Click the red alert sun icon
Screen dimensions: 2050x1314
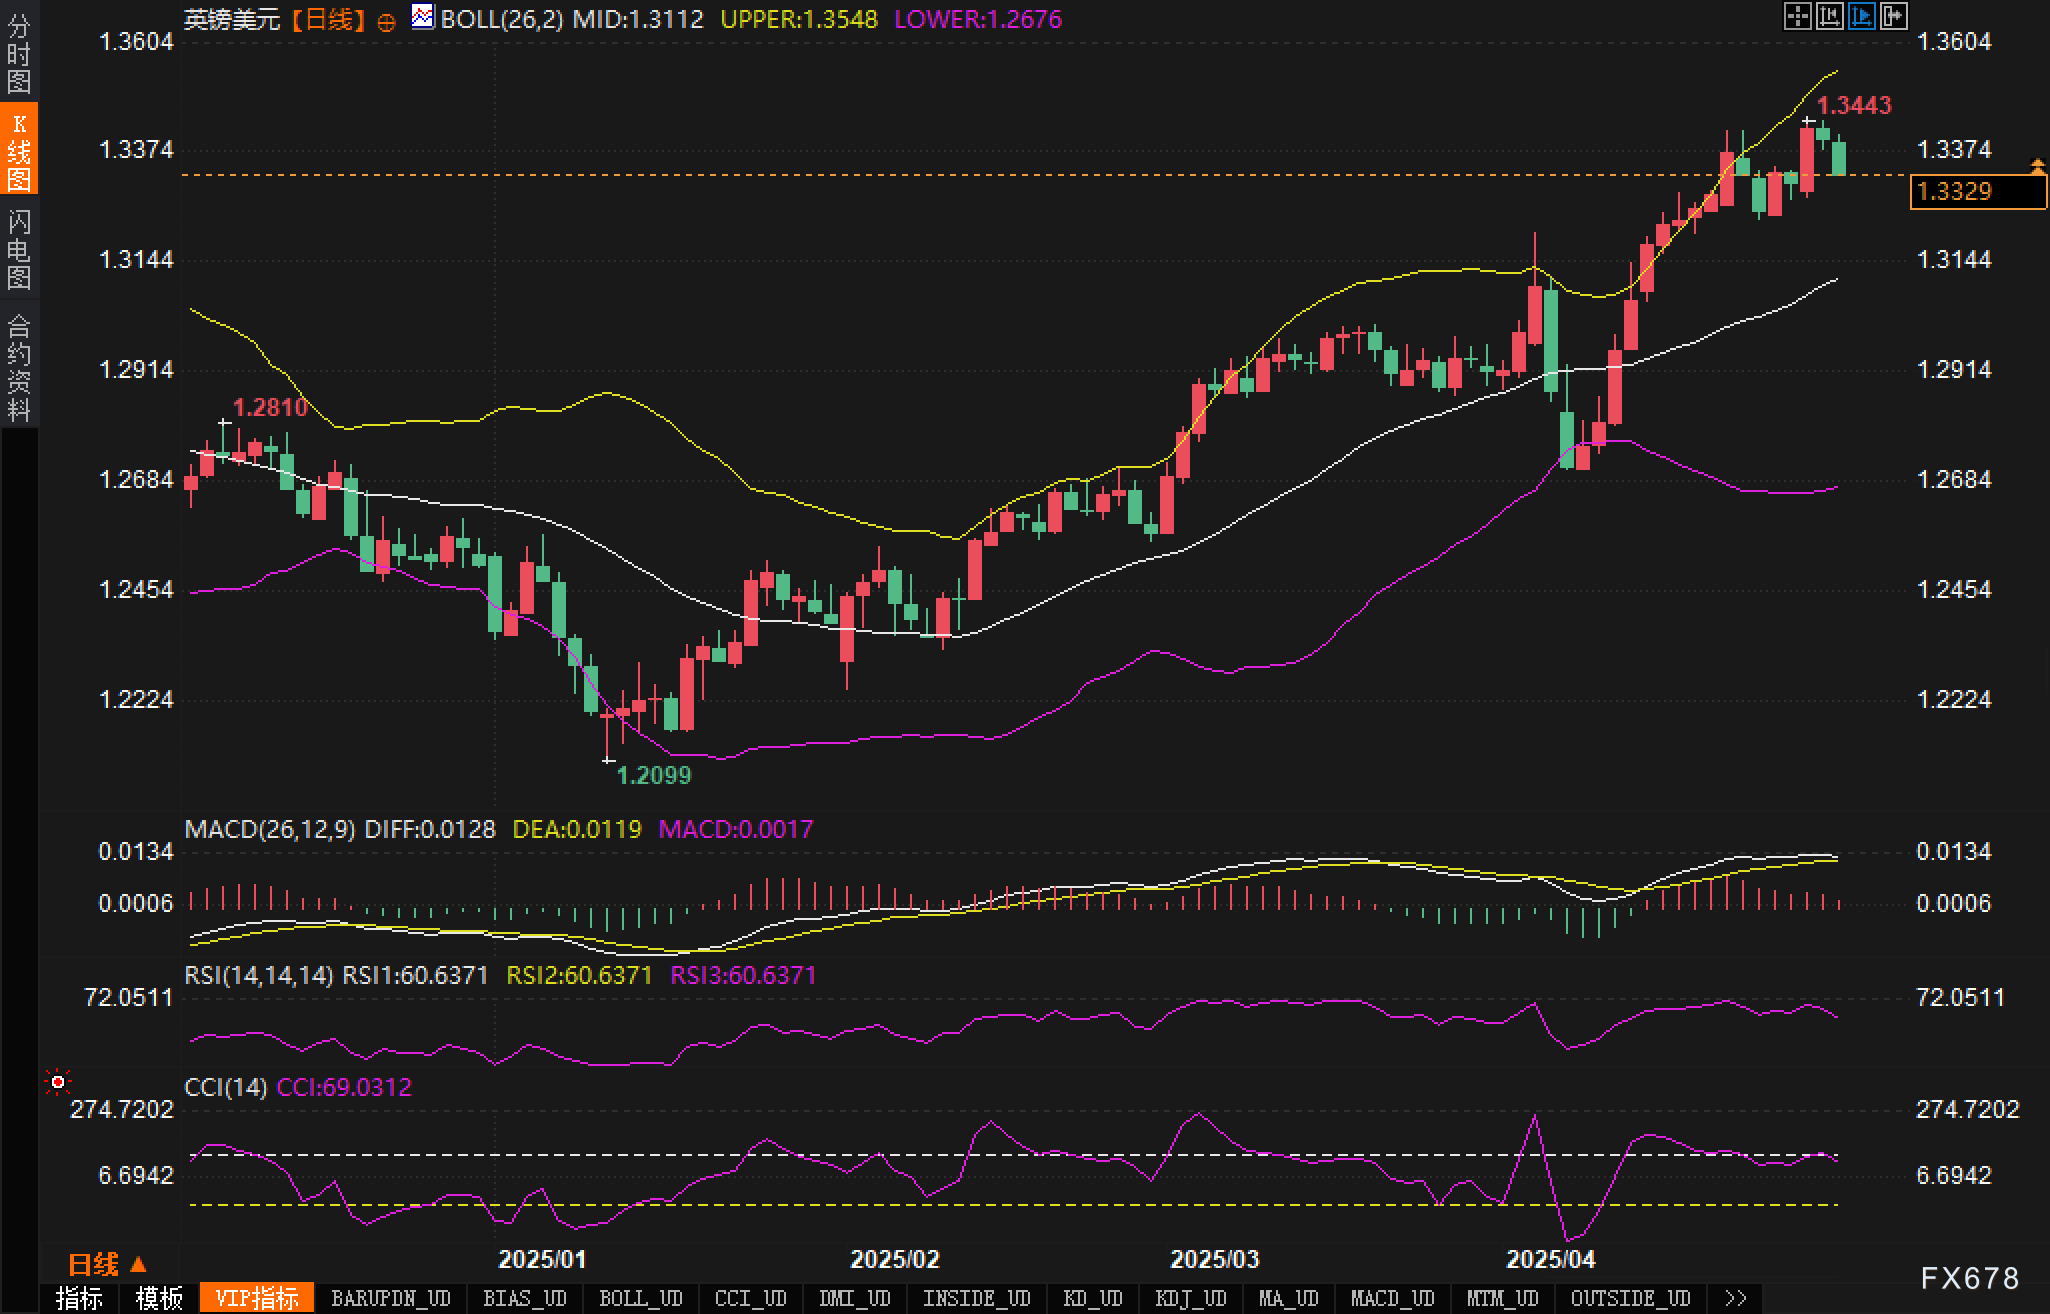click(x=58, y=1082)
